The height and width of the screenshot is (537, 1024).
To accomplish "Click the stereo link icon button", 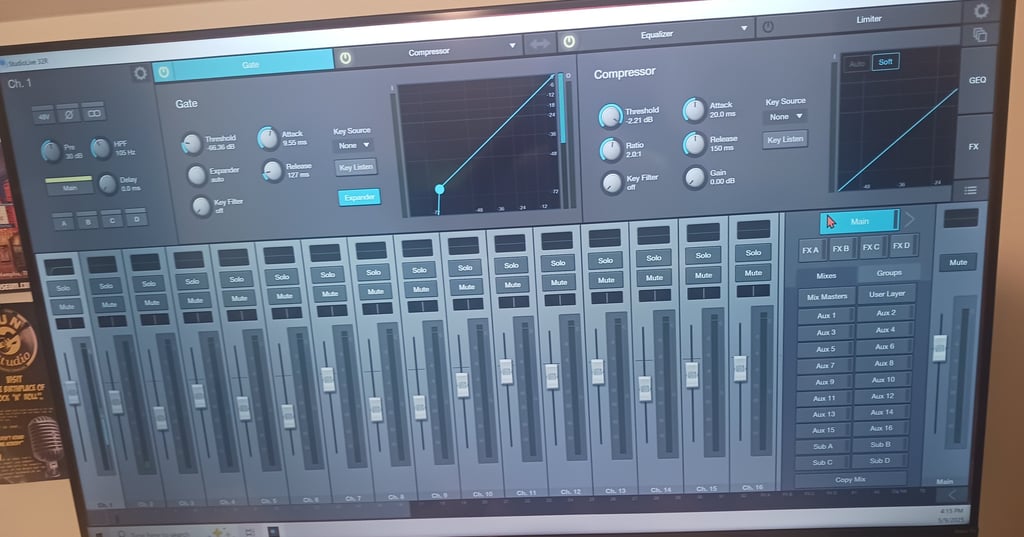I will (x=93, y=112).
